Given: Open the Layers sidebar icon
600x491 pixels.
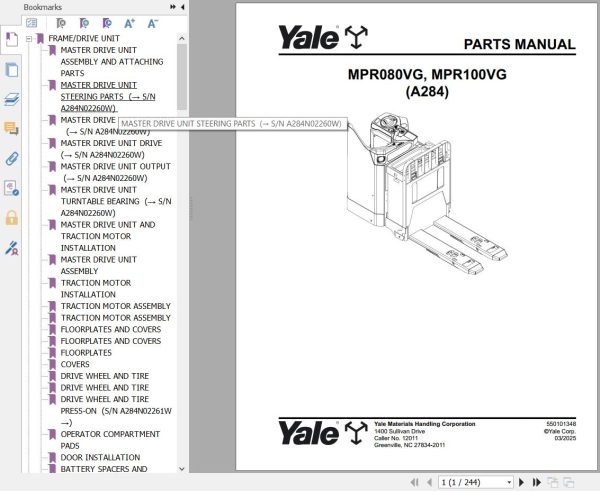Looking at the screenshot, I should click(x=11, y=99).
